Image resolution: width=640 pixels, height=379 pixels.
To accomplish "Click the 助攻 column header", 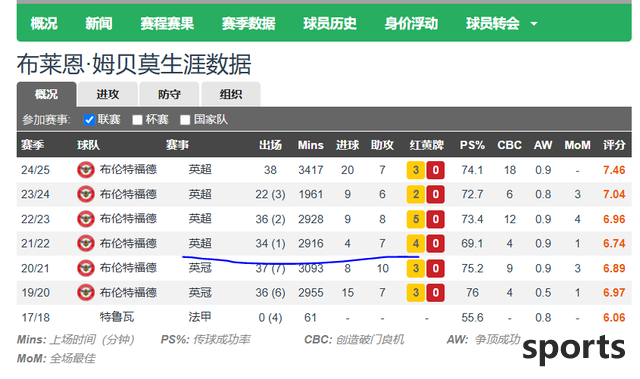I will [x=382, y=145].
